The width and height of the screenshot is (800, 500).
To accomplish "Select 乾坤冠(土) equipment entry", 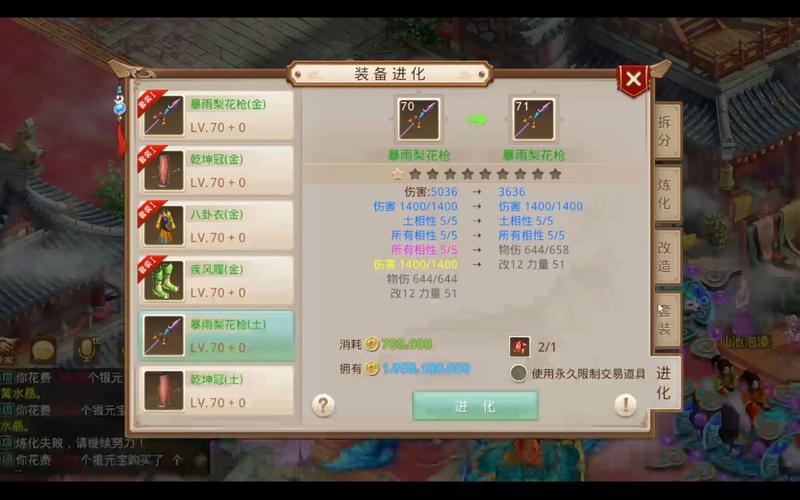I will tap(216, 391).
